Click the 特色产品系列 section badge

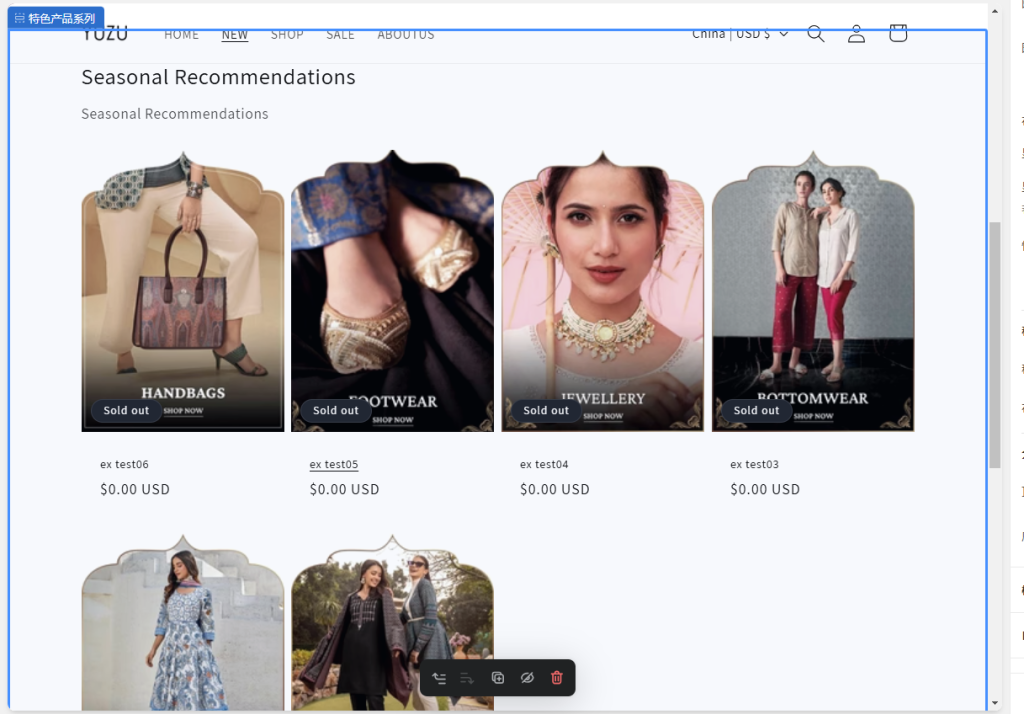click(x=55, y=17)
